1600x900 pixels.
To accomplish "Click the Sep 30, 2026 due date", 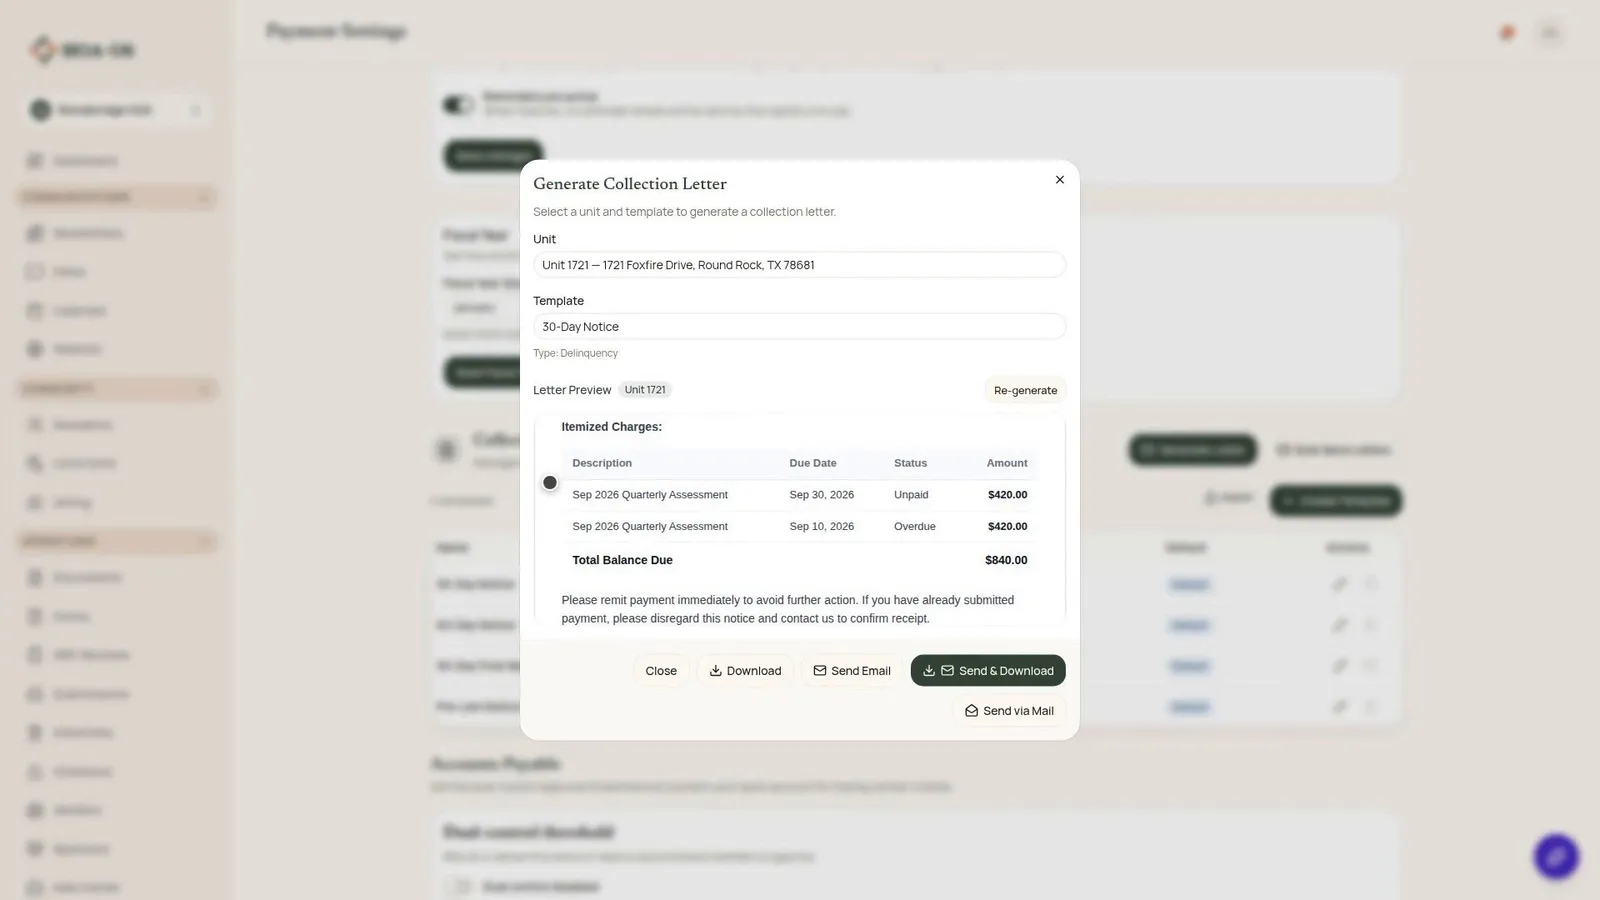I will click(822, 495).
